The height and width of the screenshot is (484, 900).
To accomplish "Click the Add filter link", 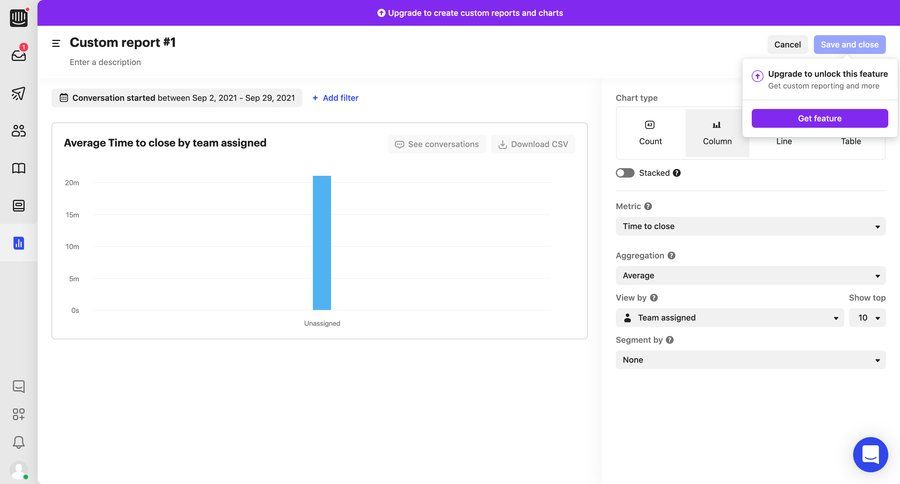I will click(335, 98).
